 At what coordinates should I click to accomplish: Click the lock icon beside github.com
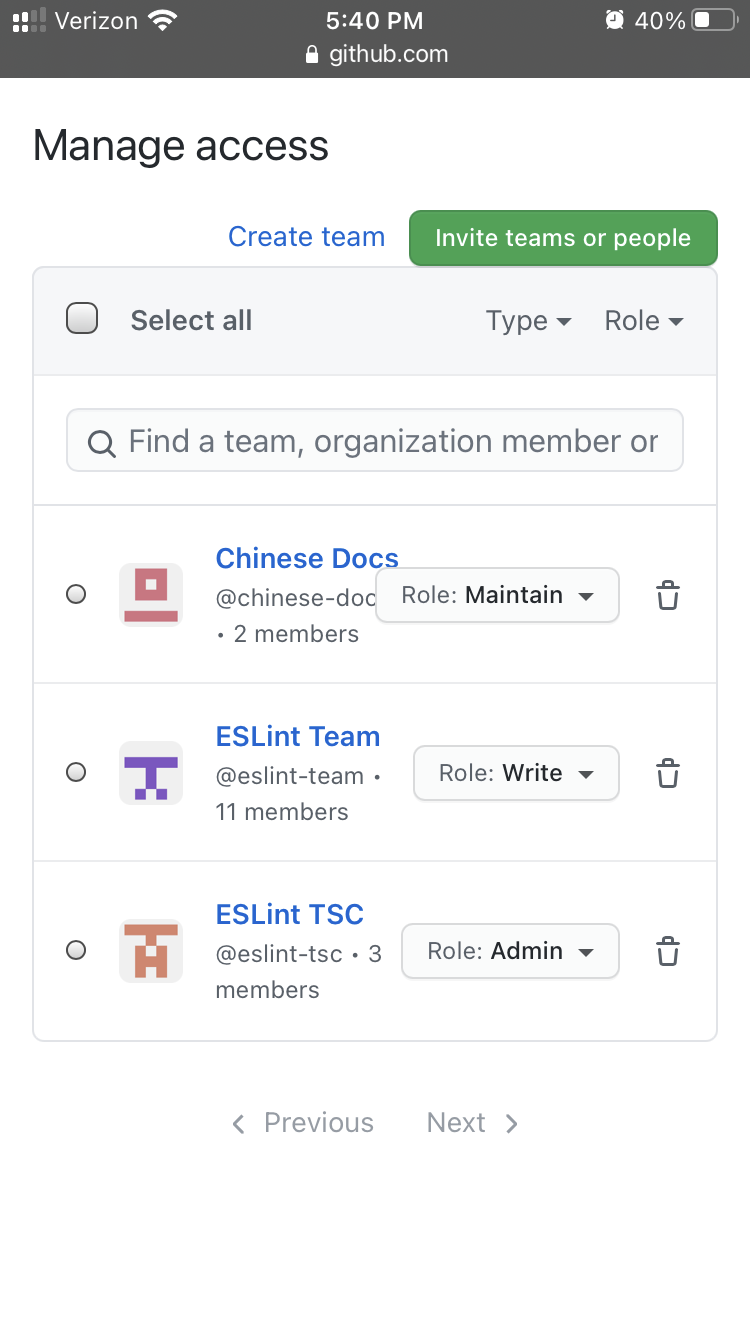pyautogui.click(x=313, y=55)
